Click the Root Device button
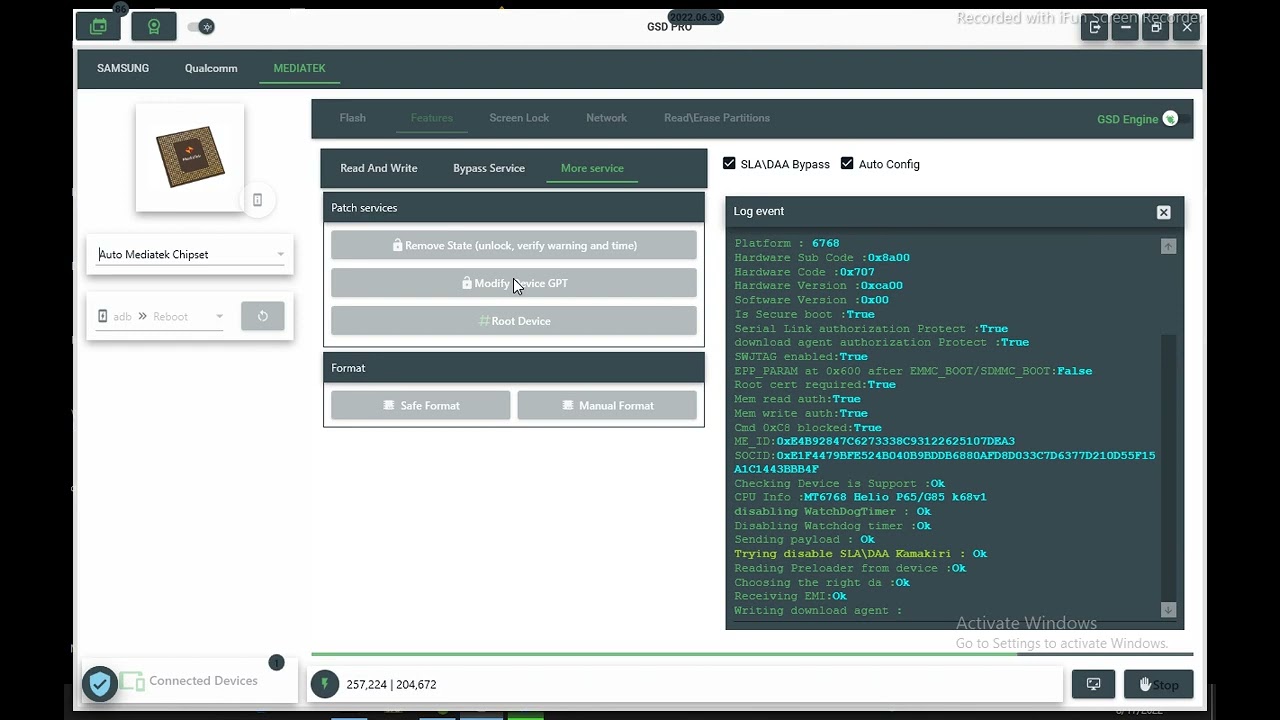Image resolution: width=1280 pixels, height=720 pixels. [514, 321]
